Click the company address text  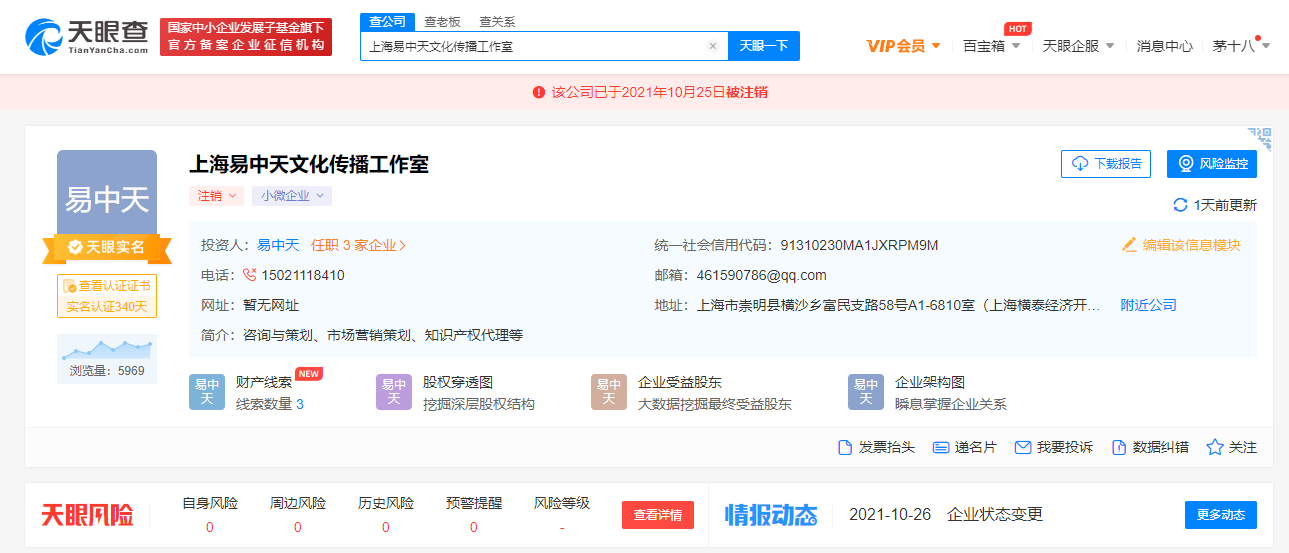pos(898,305)
